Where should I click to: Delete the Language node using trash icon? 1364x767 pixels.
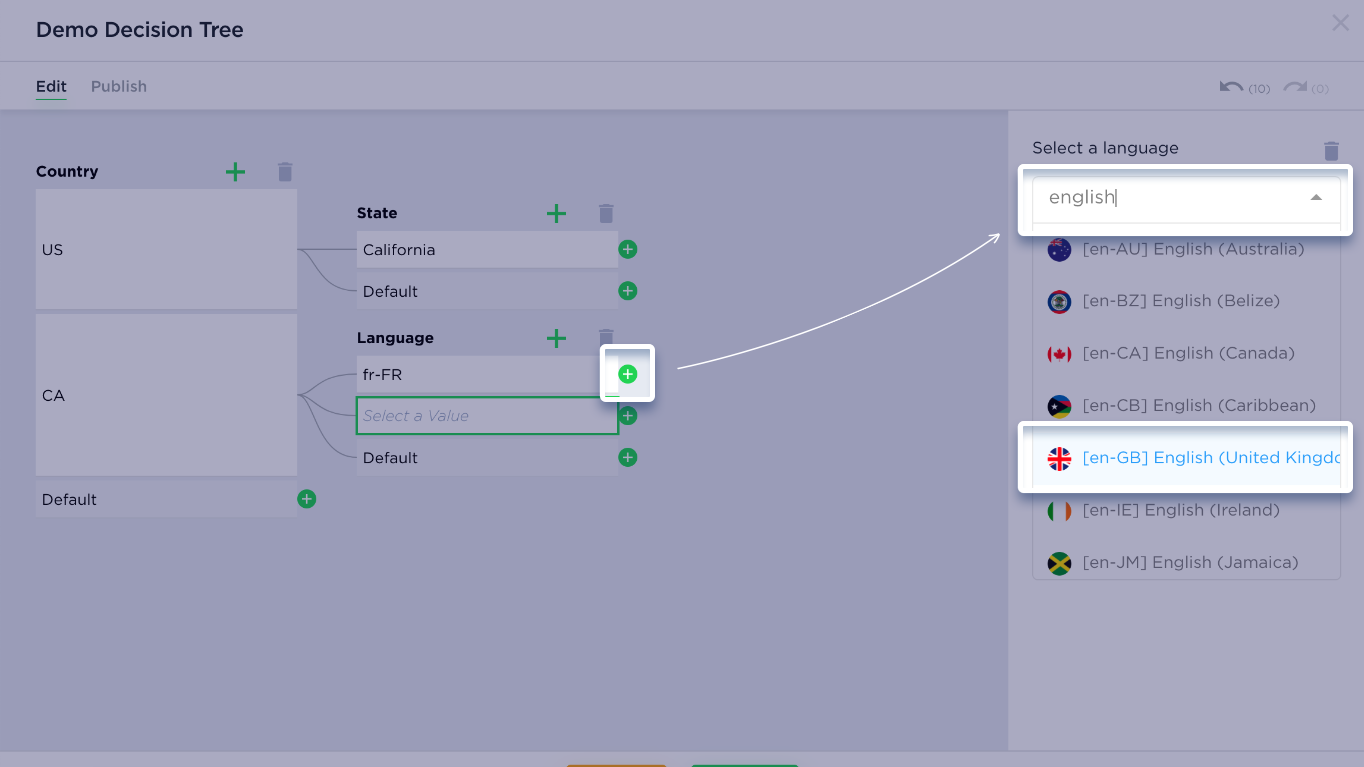[606, 337]
